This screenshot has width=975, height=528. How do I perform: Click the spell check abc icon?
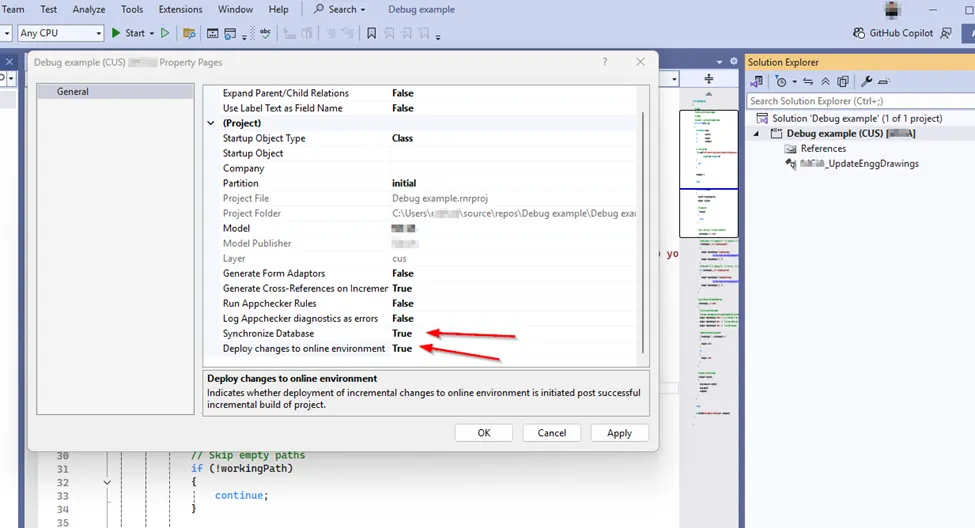266,34
